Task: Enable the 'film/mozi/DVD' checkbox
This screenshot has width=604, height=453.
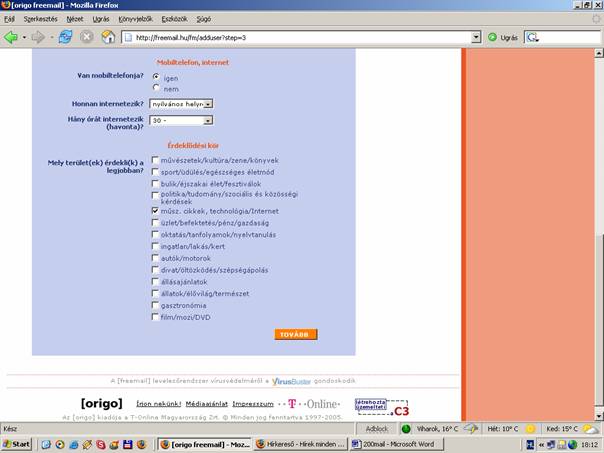Action: pyautogui.click(x=155, y=317)
